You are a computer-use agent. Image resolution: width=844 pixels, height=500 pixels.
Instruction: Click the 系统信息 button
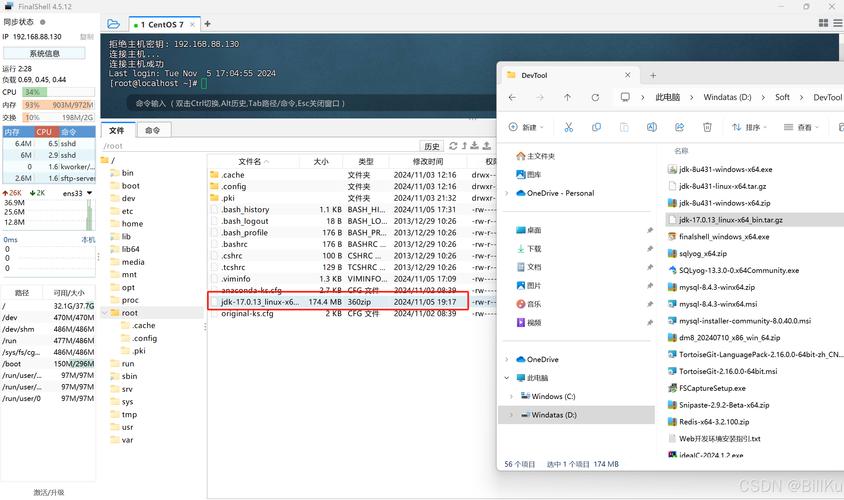44,53
